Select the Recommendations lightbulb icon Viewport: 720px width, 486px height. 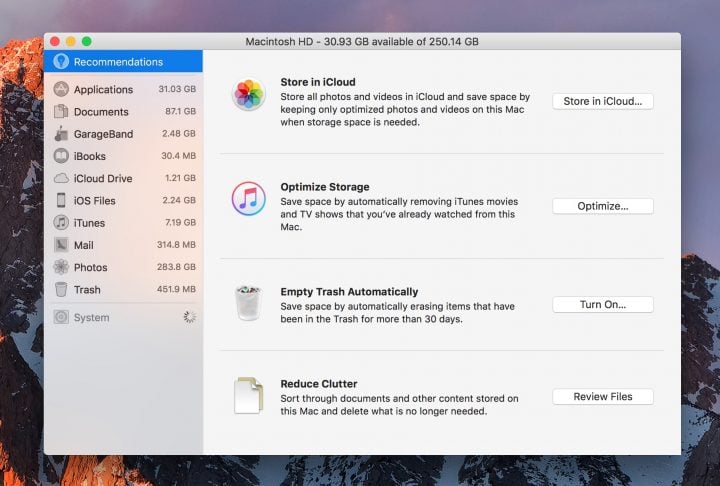pos(61,62)
